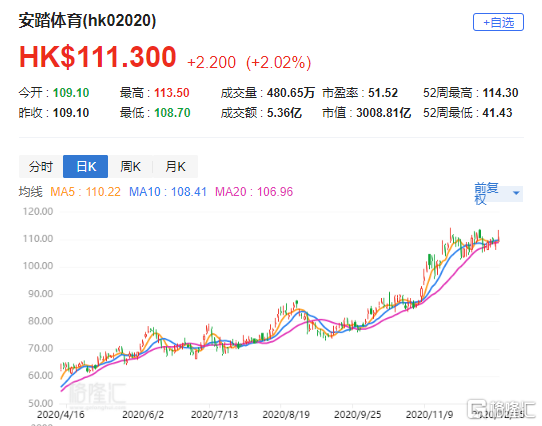Click the 2020/4/16 date axis label
This screenshot has height=426, width=542.
(x=61, y=414)
